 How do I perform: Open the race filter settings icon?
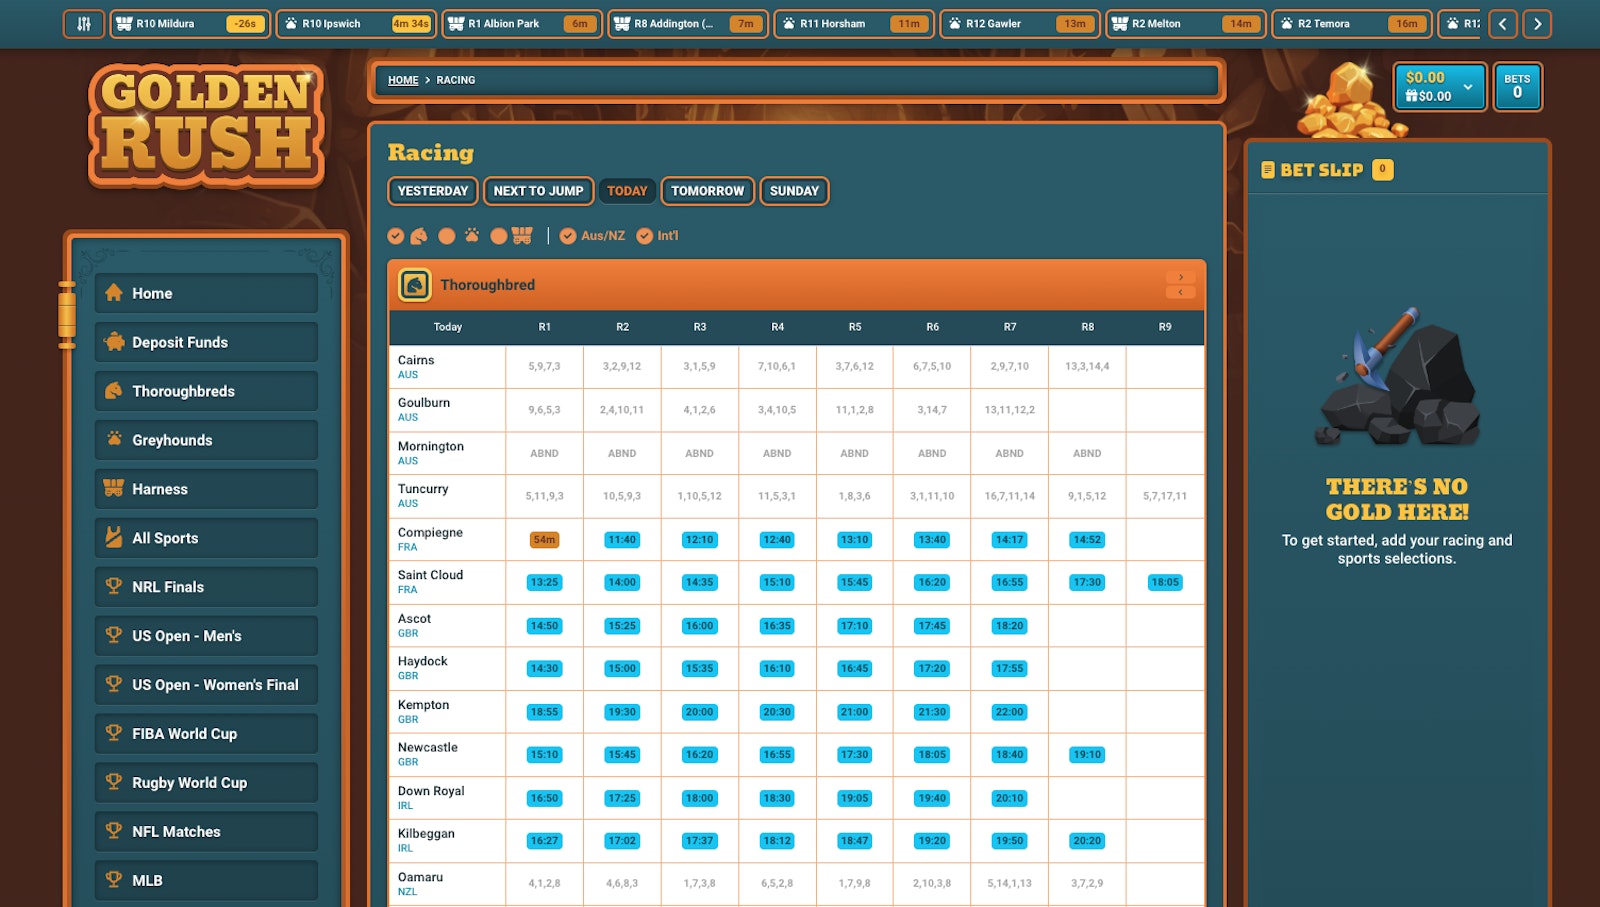tap(84, 24)
